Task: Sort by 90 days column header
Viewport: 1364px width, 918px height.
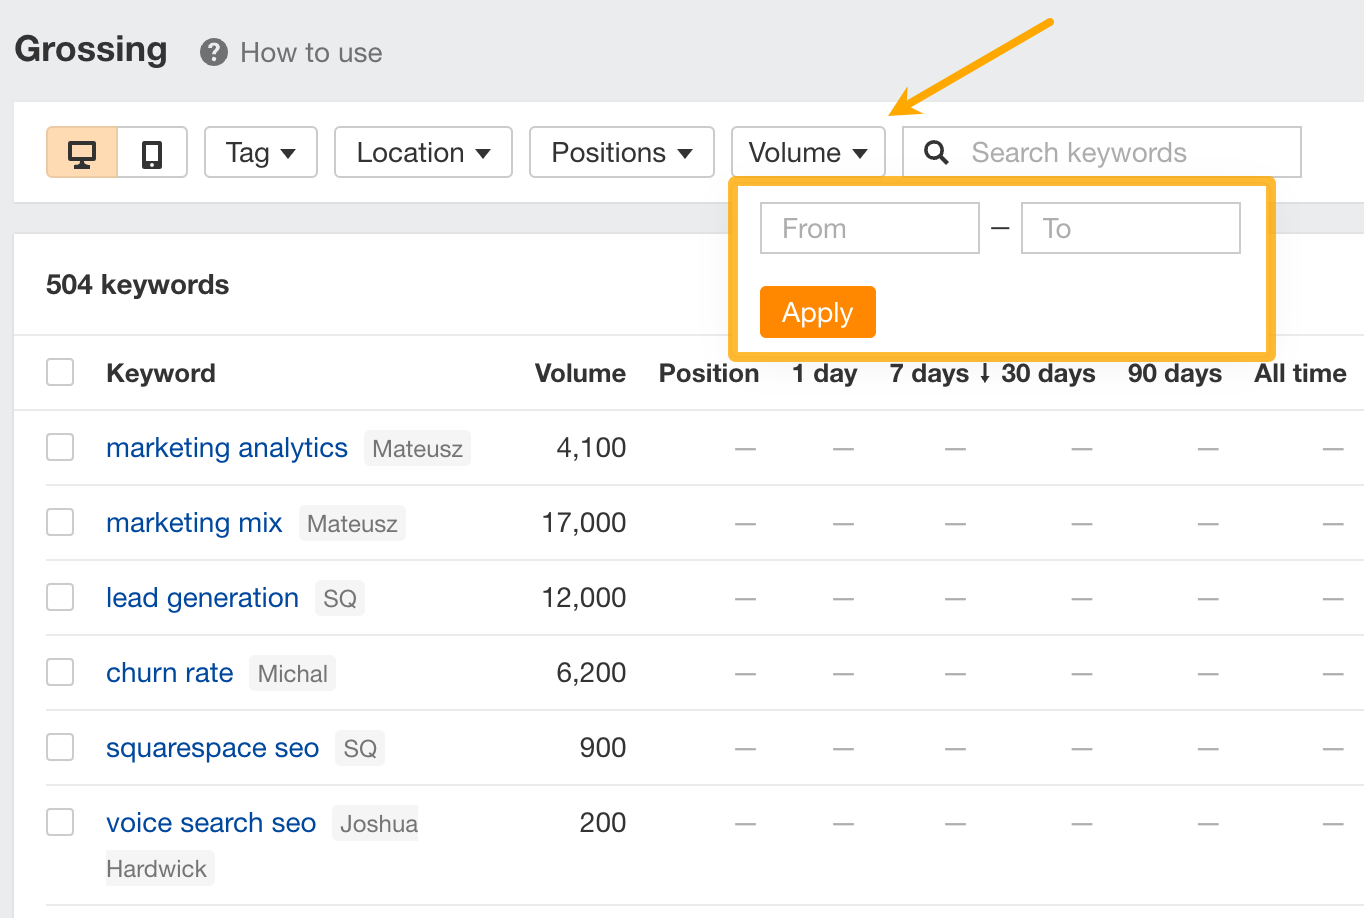Action: click(1175, 373)
